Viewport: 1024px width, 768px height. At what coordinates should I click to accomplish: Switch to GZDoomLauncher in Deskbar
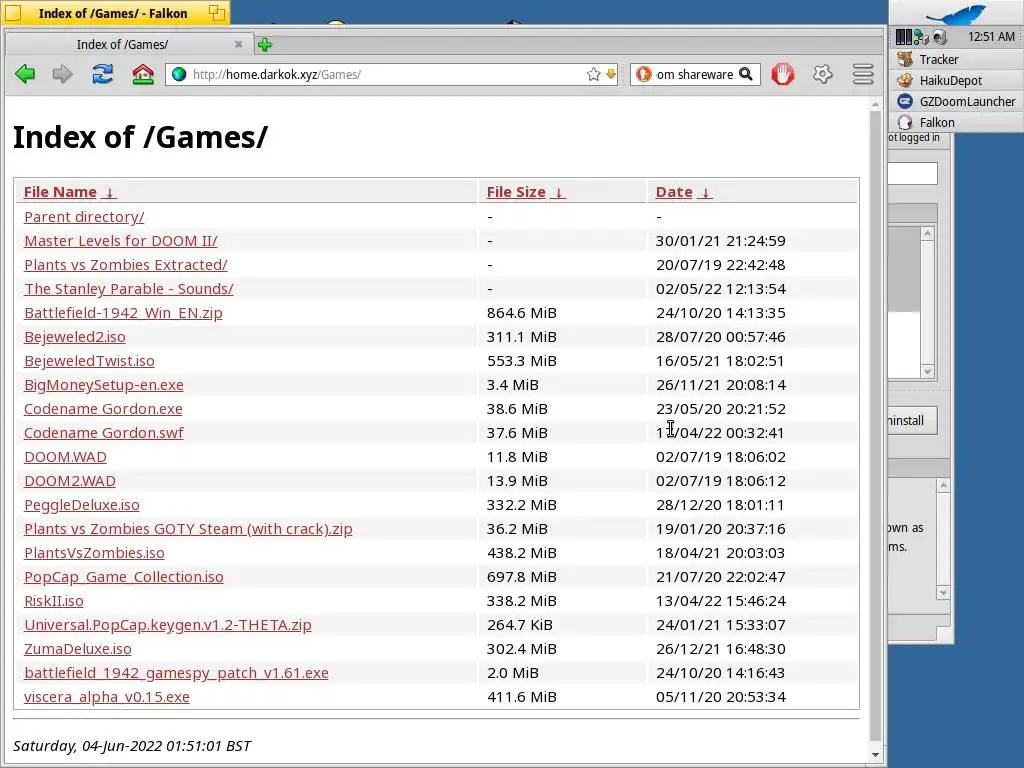point(956,101)
